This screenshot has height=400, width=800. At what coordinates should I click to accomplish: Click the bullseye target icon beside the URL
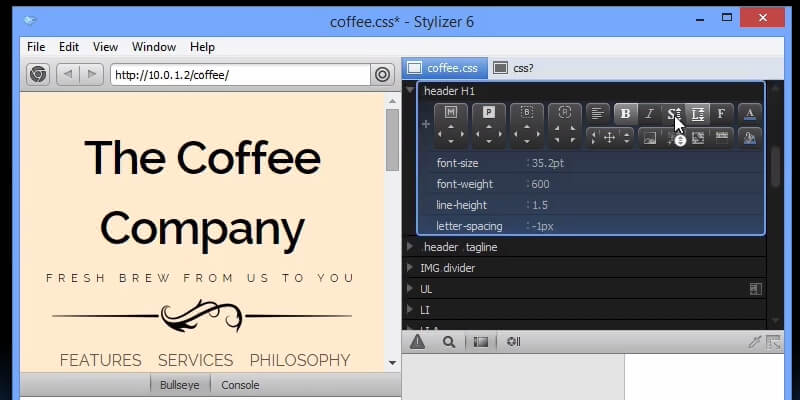pyautogui.click(x=382, y=75)
